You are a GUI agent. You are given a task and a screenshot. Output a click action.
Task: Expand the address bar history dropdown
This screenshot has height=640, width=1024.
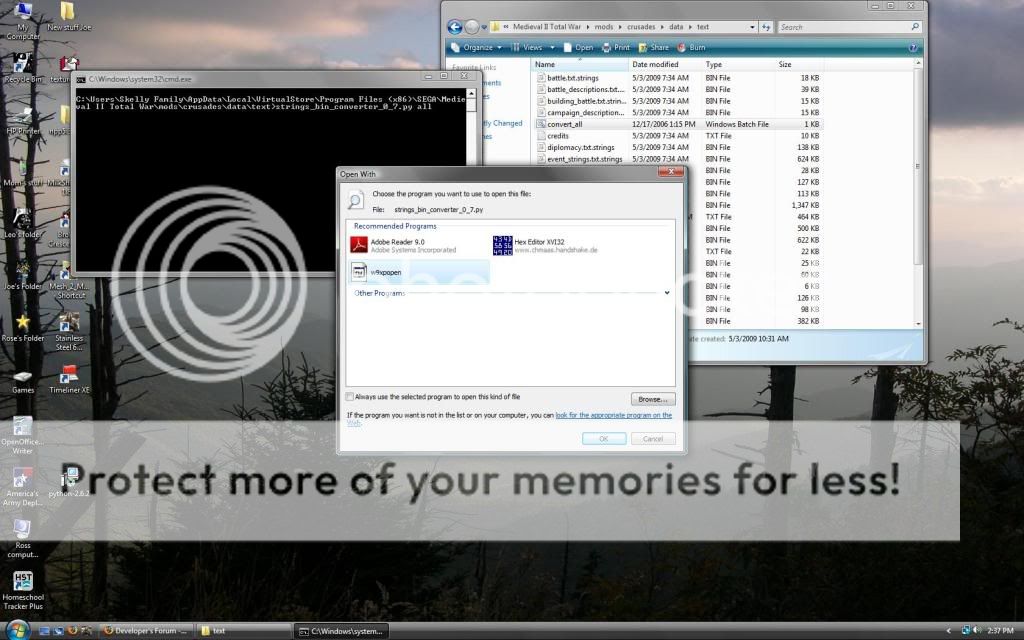coord(751,27)
